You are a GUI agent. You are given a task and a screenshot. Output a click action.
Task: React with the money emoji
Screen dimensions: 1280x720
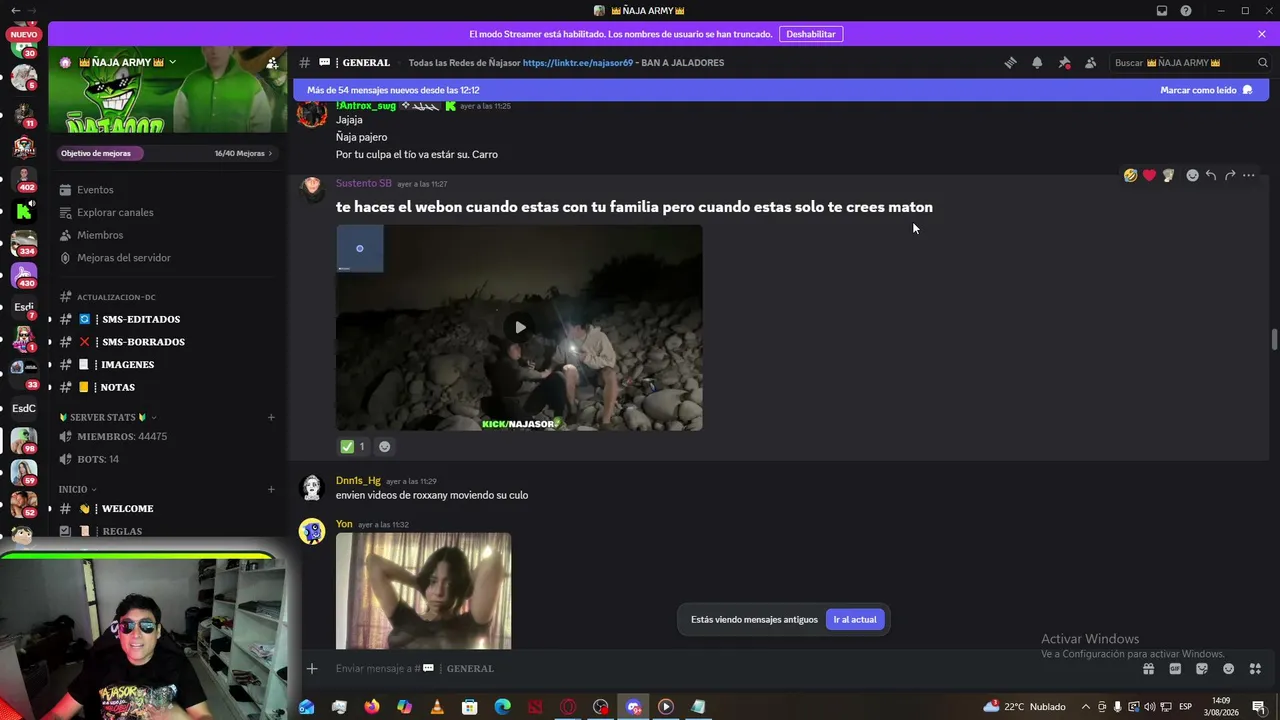click(1168, 175)
